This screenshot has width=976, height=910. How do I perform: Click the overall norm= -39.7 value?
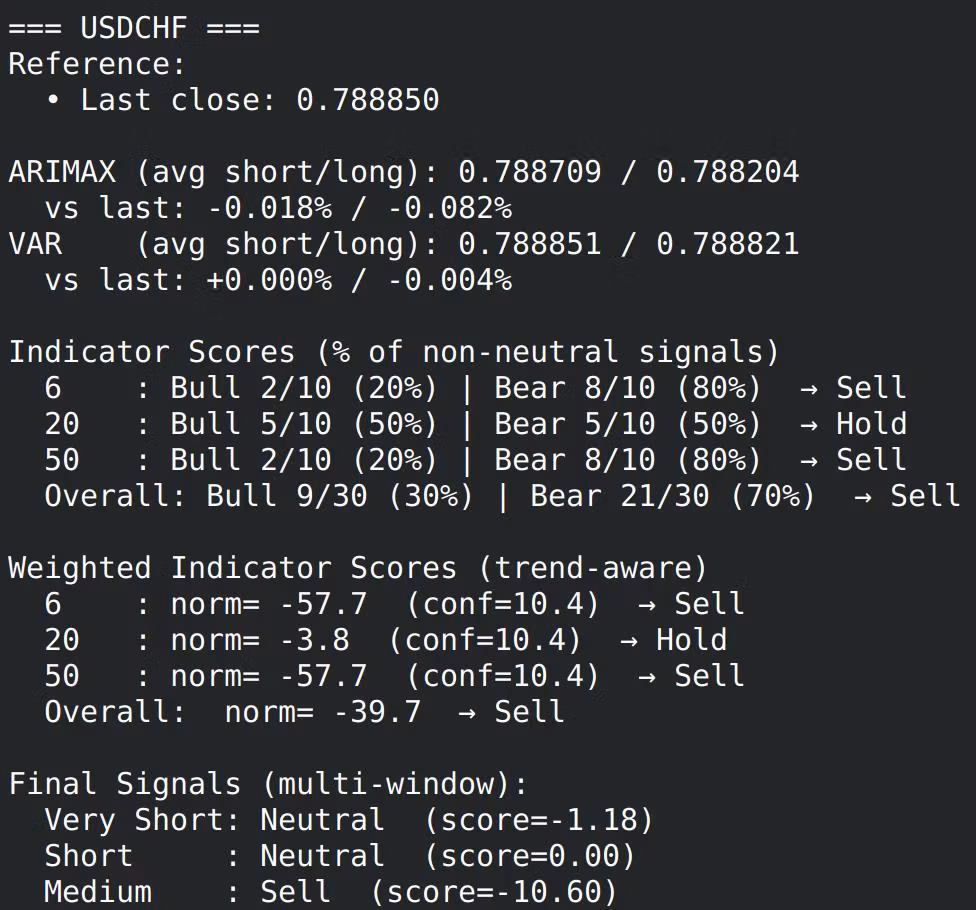coord(322,712)
